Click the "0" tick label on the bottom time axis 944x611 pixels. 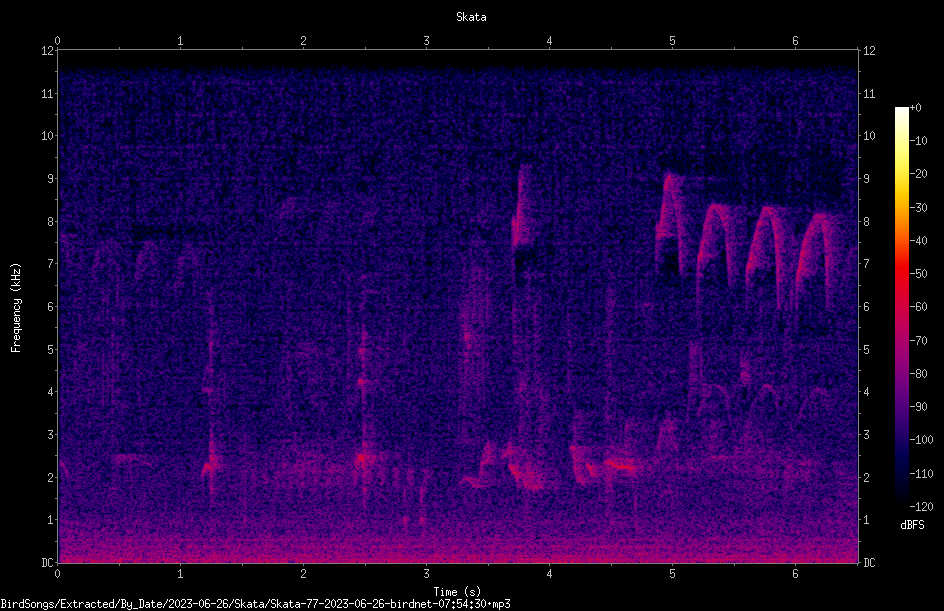pos(57,574)
